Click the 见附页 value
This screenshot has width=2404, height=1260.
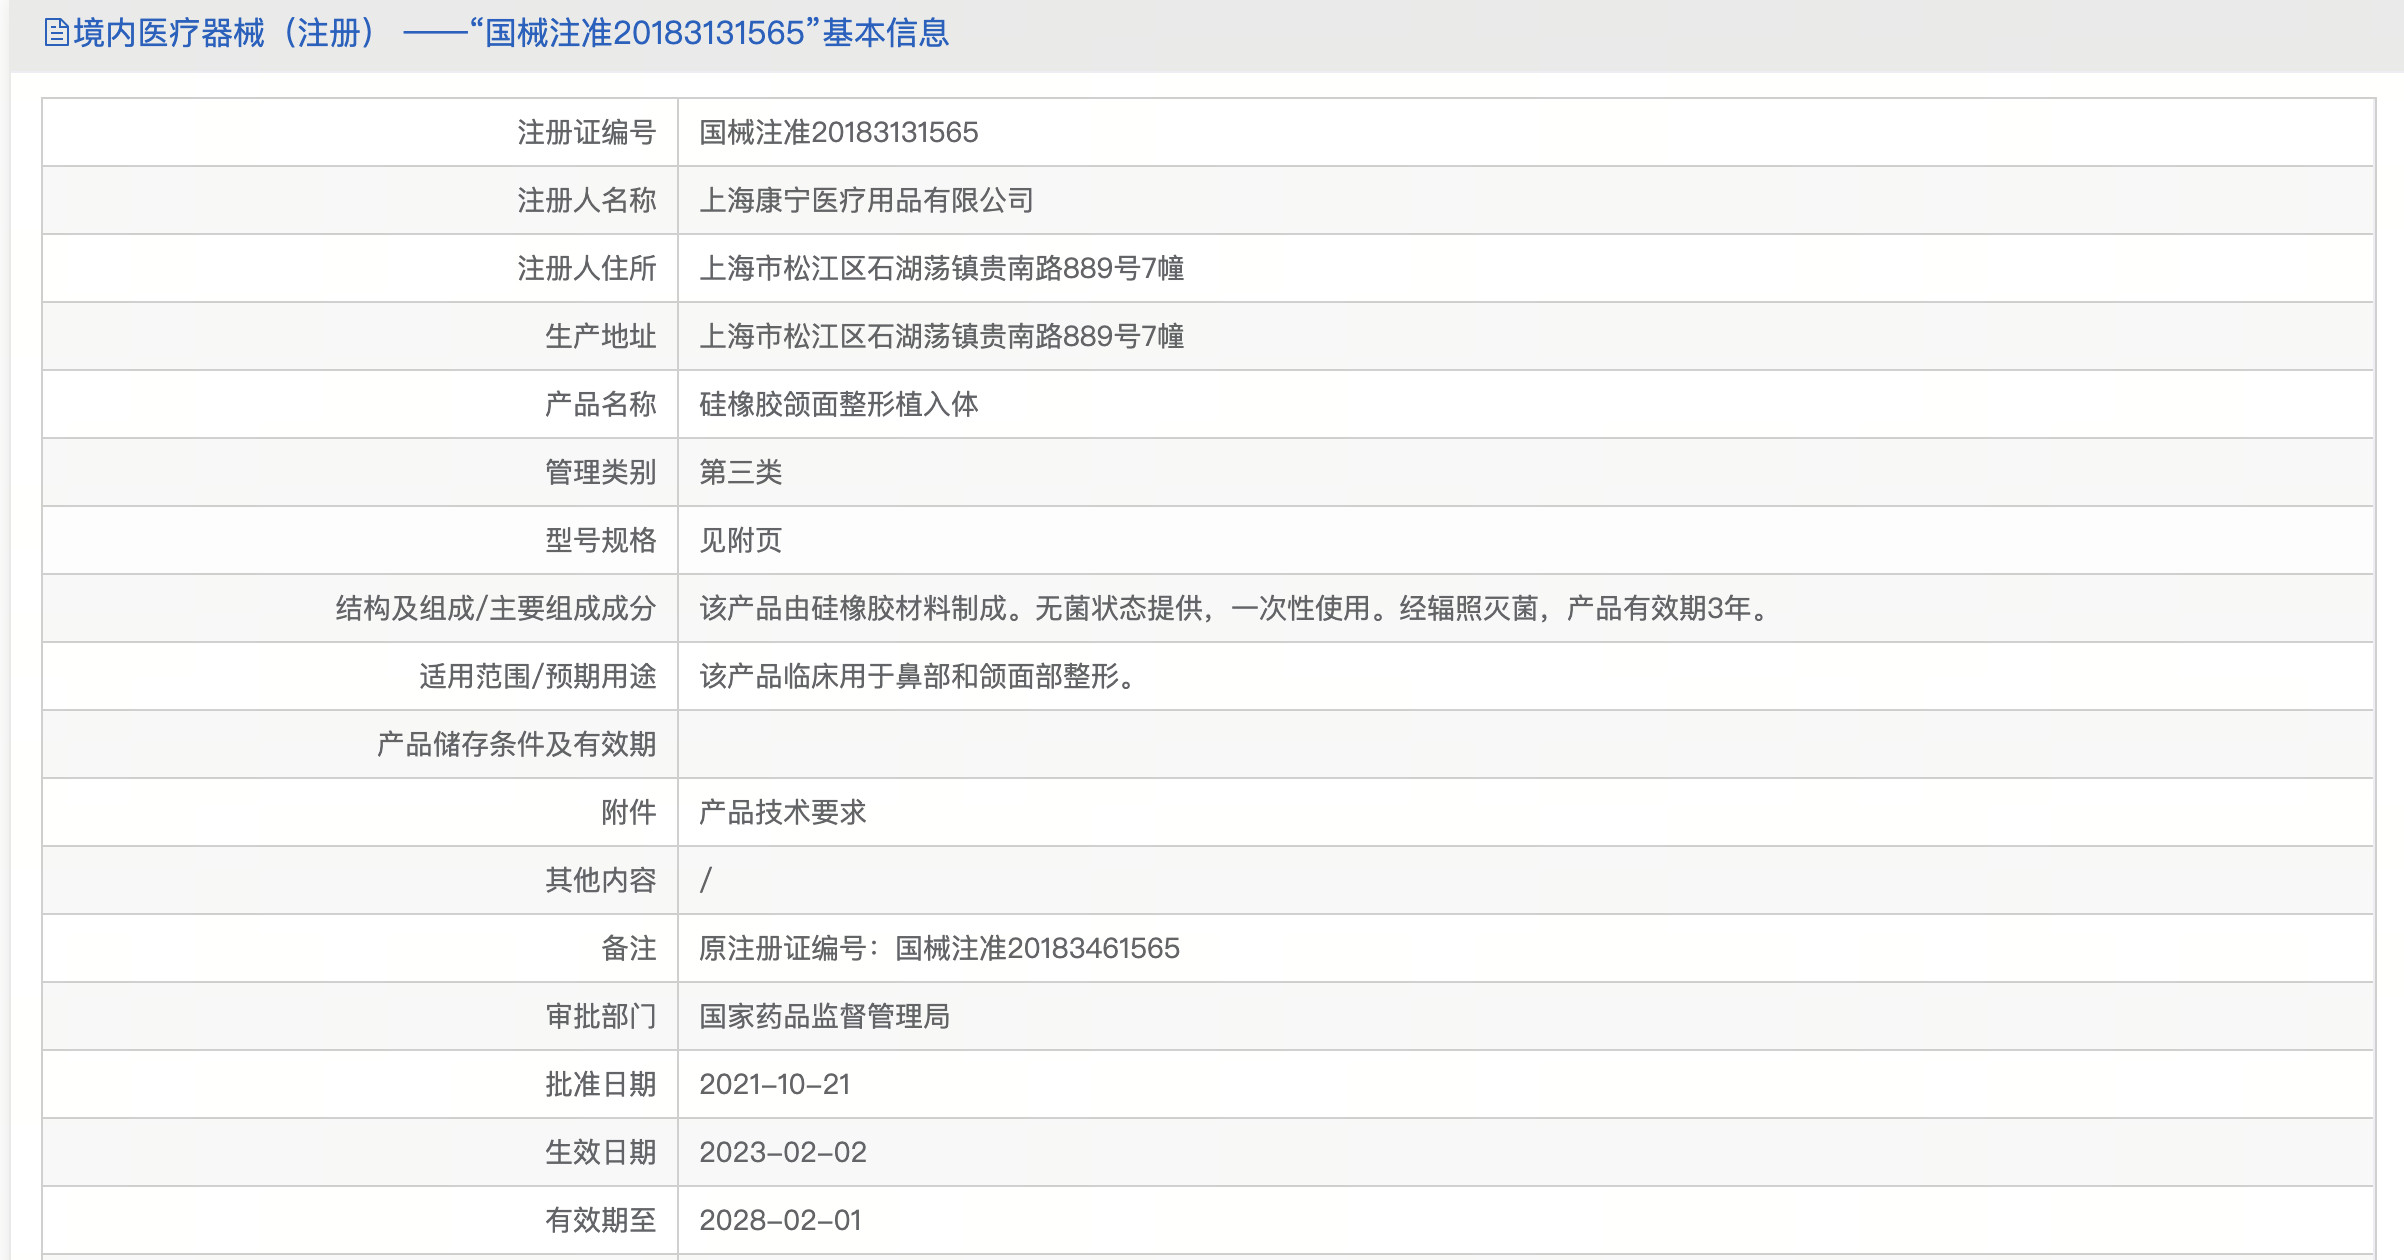point(740,540)
